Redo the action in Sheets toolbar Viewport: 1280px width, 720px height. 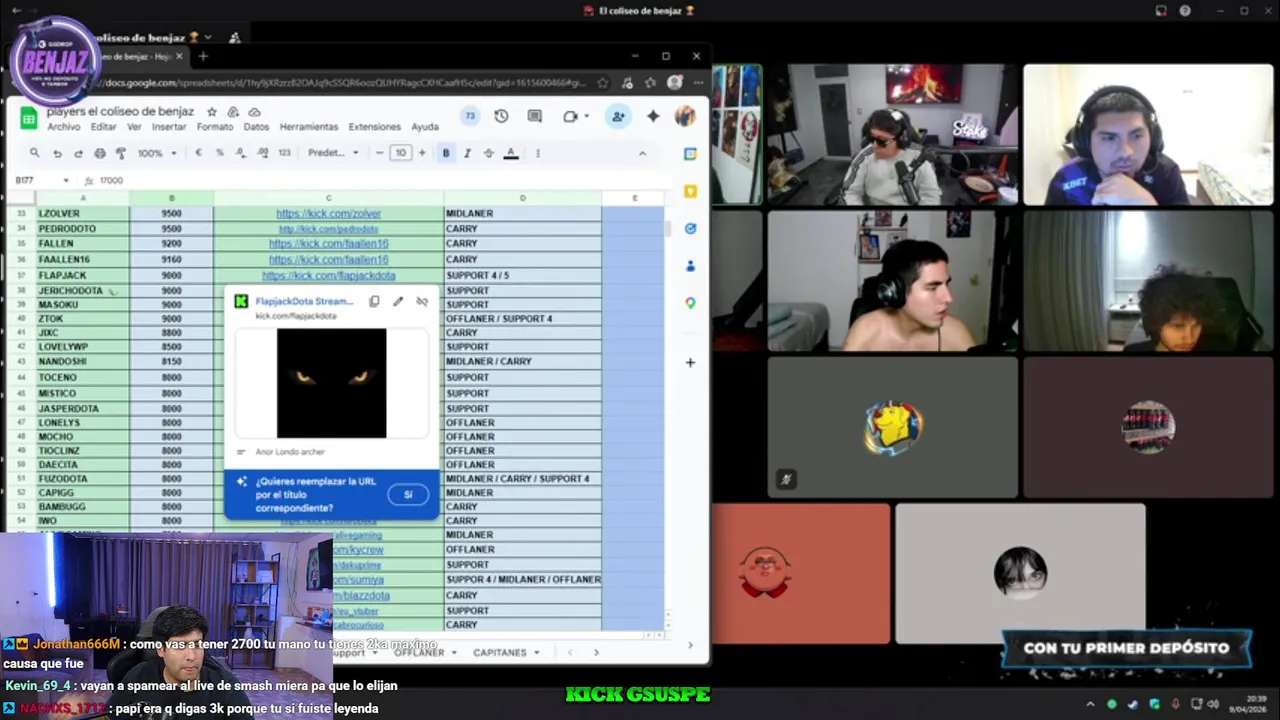click(78, 153)
